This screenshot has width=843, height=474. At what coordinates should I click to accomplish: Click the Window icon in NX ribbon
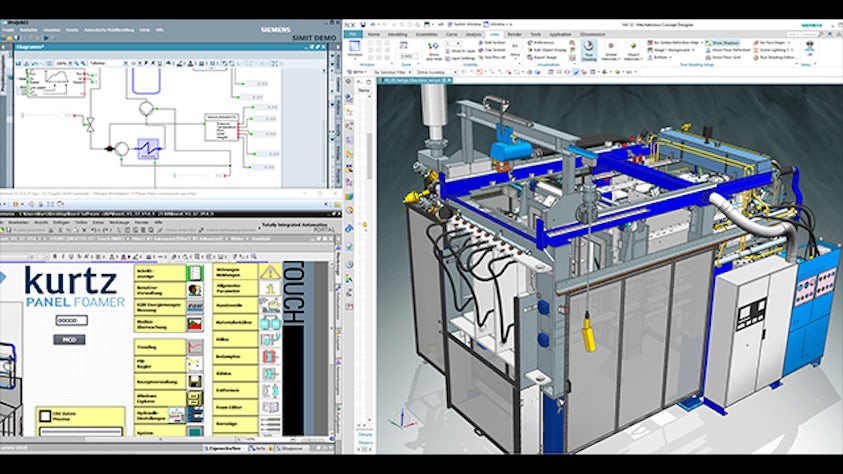pos(355,48)
